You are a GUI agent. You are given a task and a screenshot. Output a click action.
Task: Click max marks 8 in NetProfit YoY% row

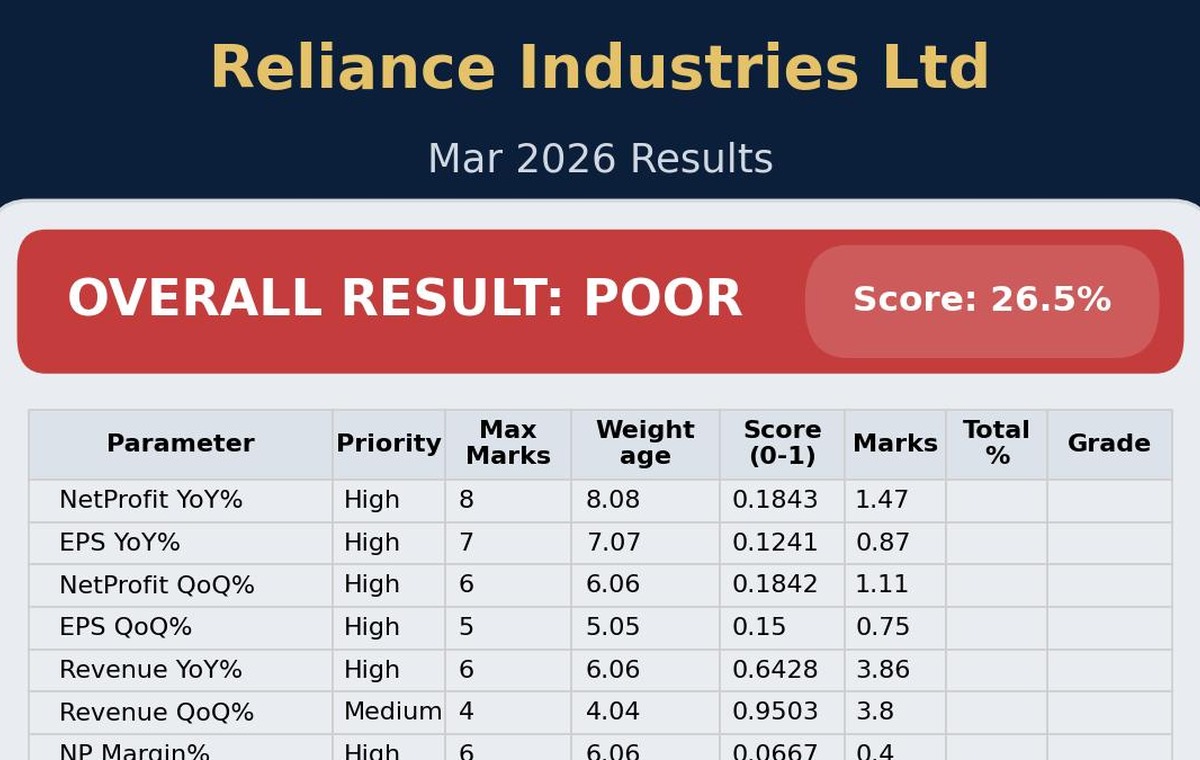tap(466, 500)
